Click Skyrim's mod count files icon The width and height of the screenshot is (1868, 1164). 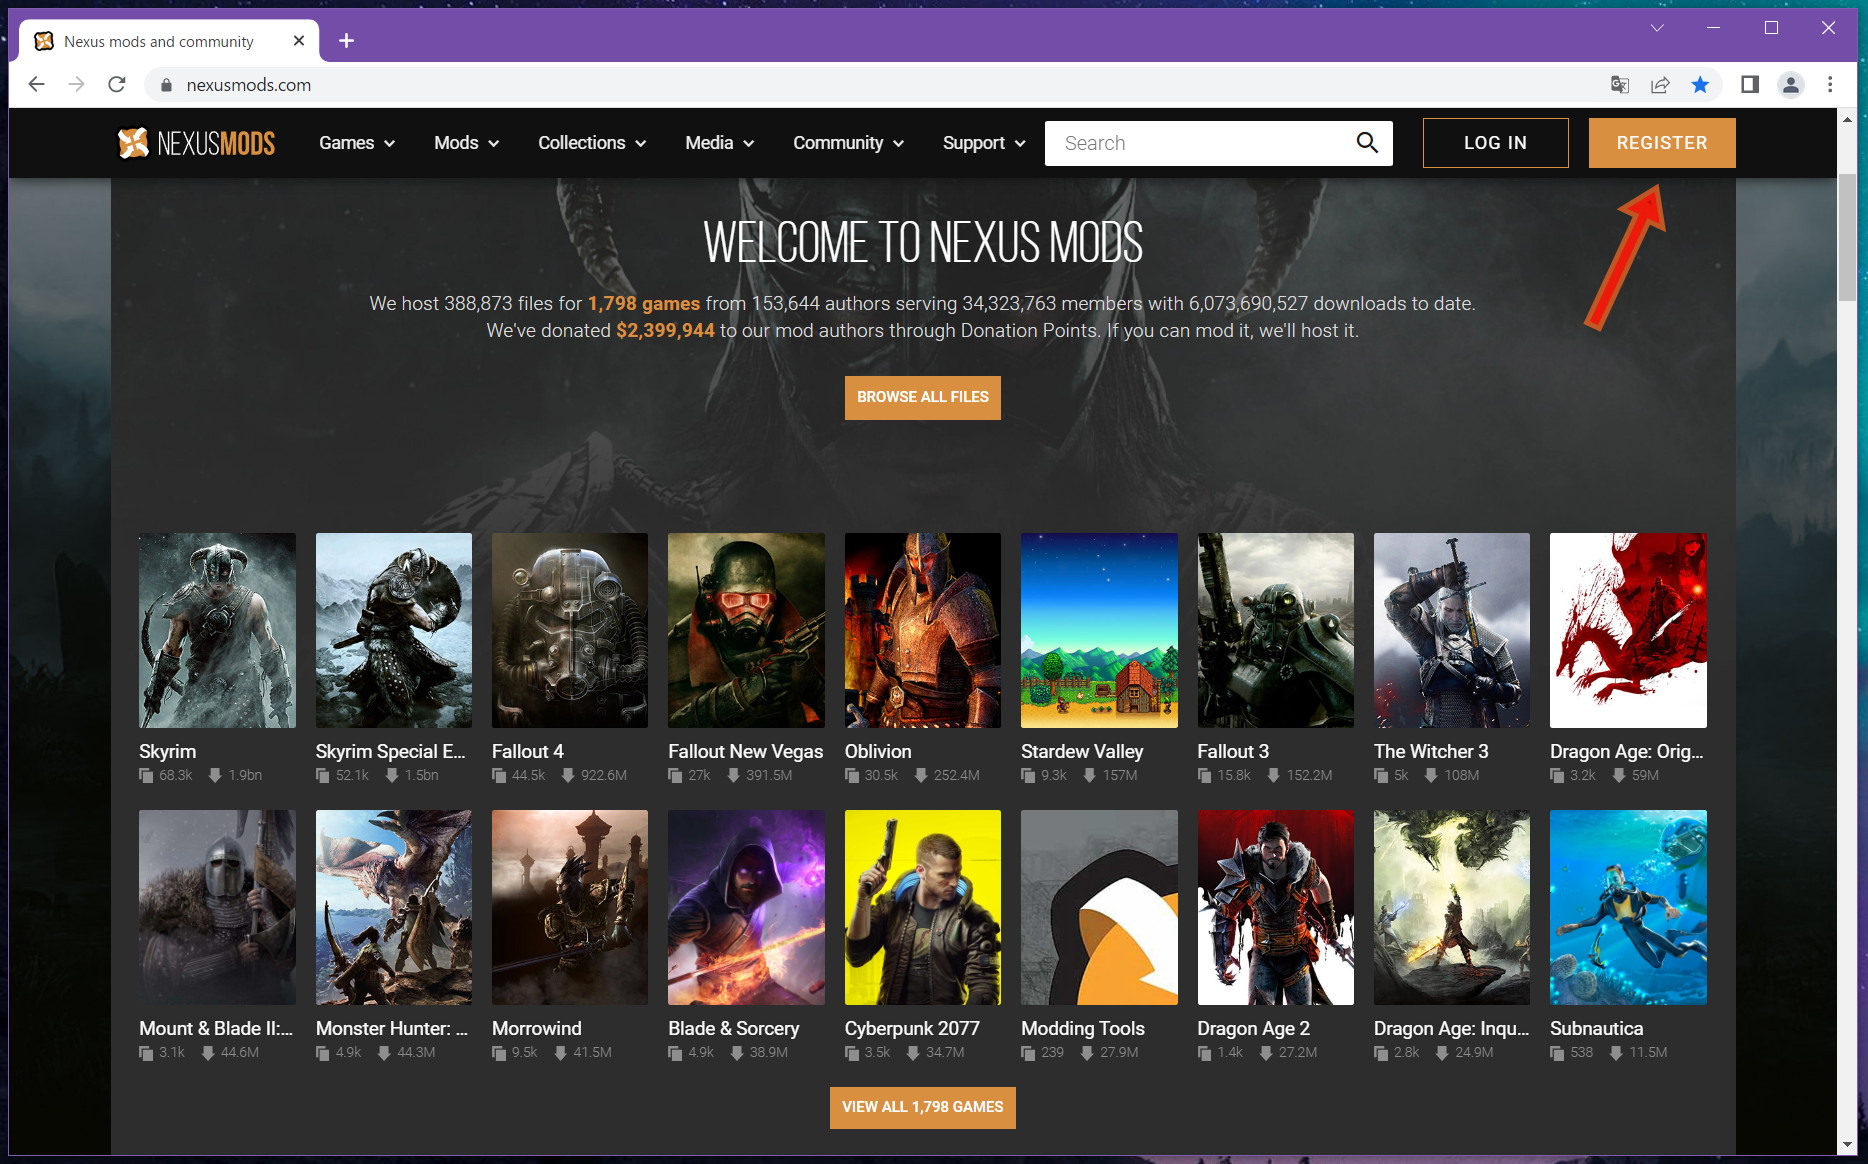(x=146, y=776)
